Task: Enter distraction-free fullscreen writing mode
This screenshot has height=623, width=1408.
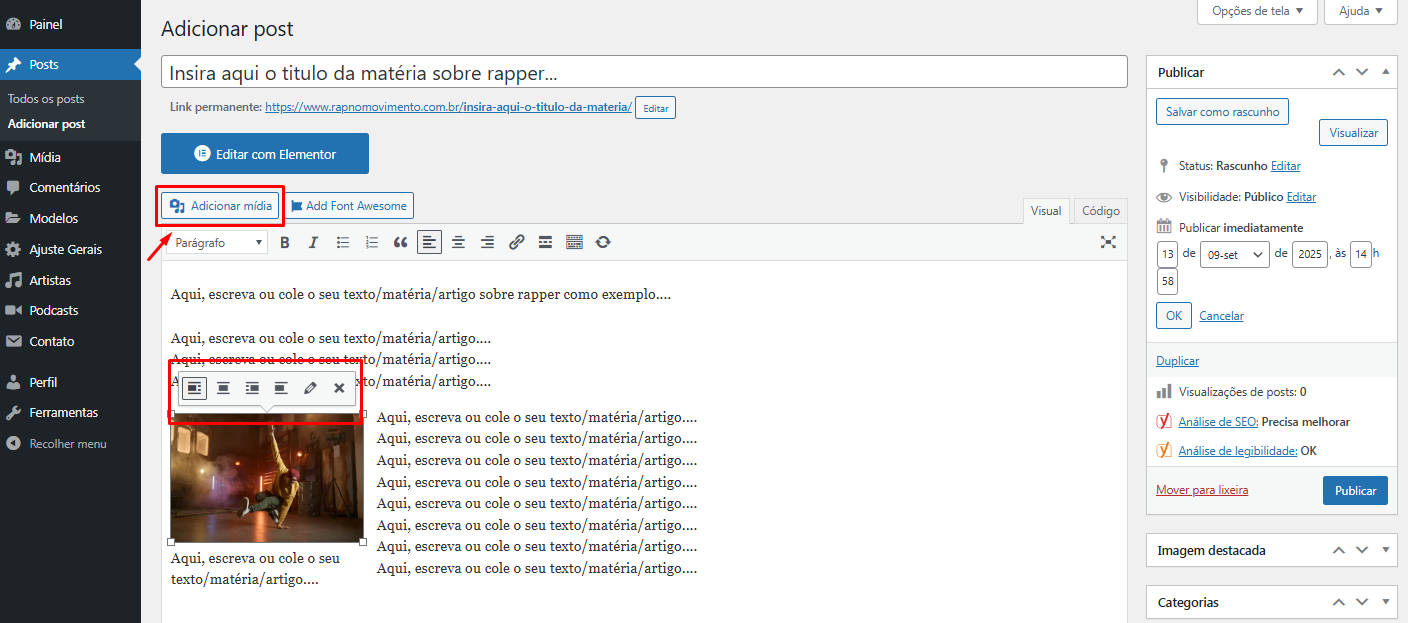Action: coord(1108,242)
